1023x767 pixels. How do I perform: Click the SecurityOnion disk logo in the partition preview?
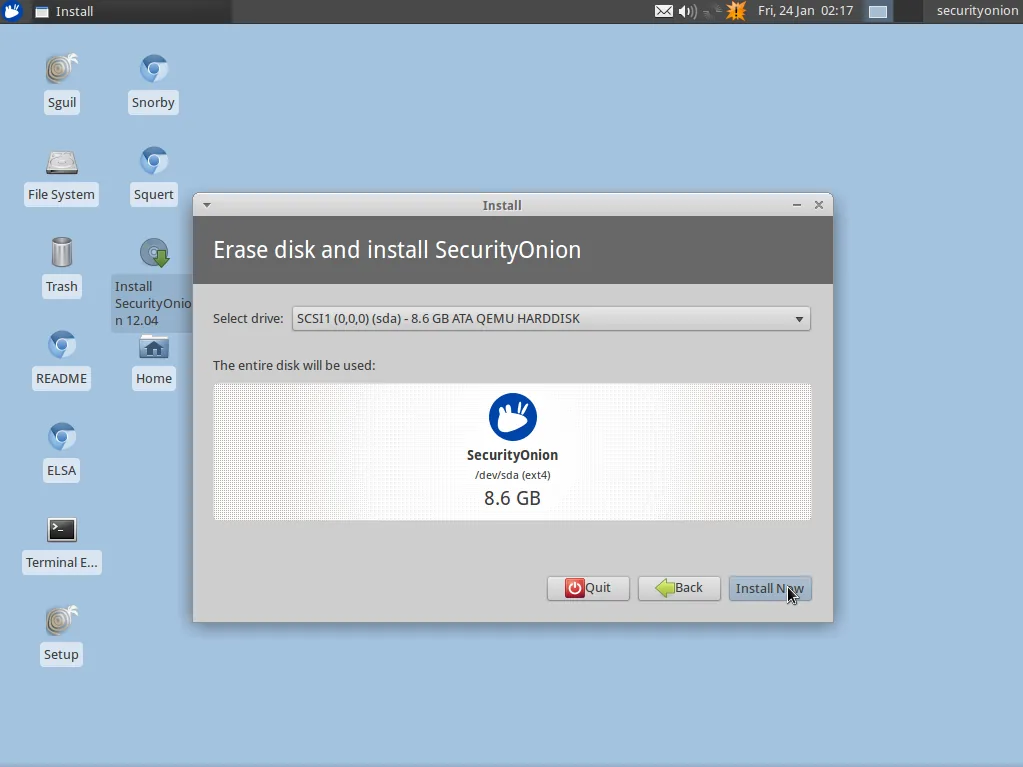513,417
